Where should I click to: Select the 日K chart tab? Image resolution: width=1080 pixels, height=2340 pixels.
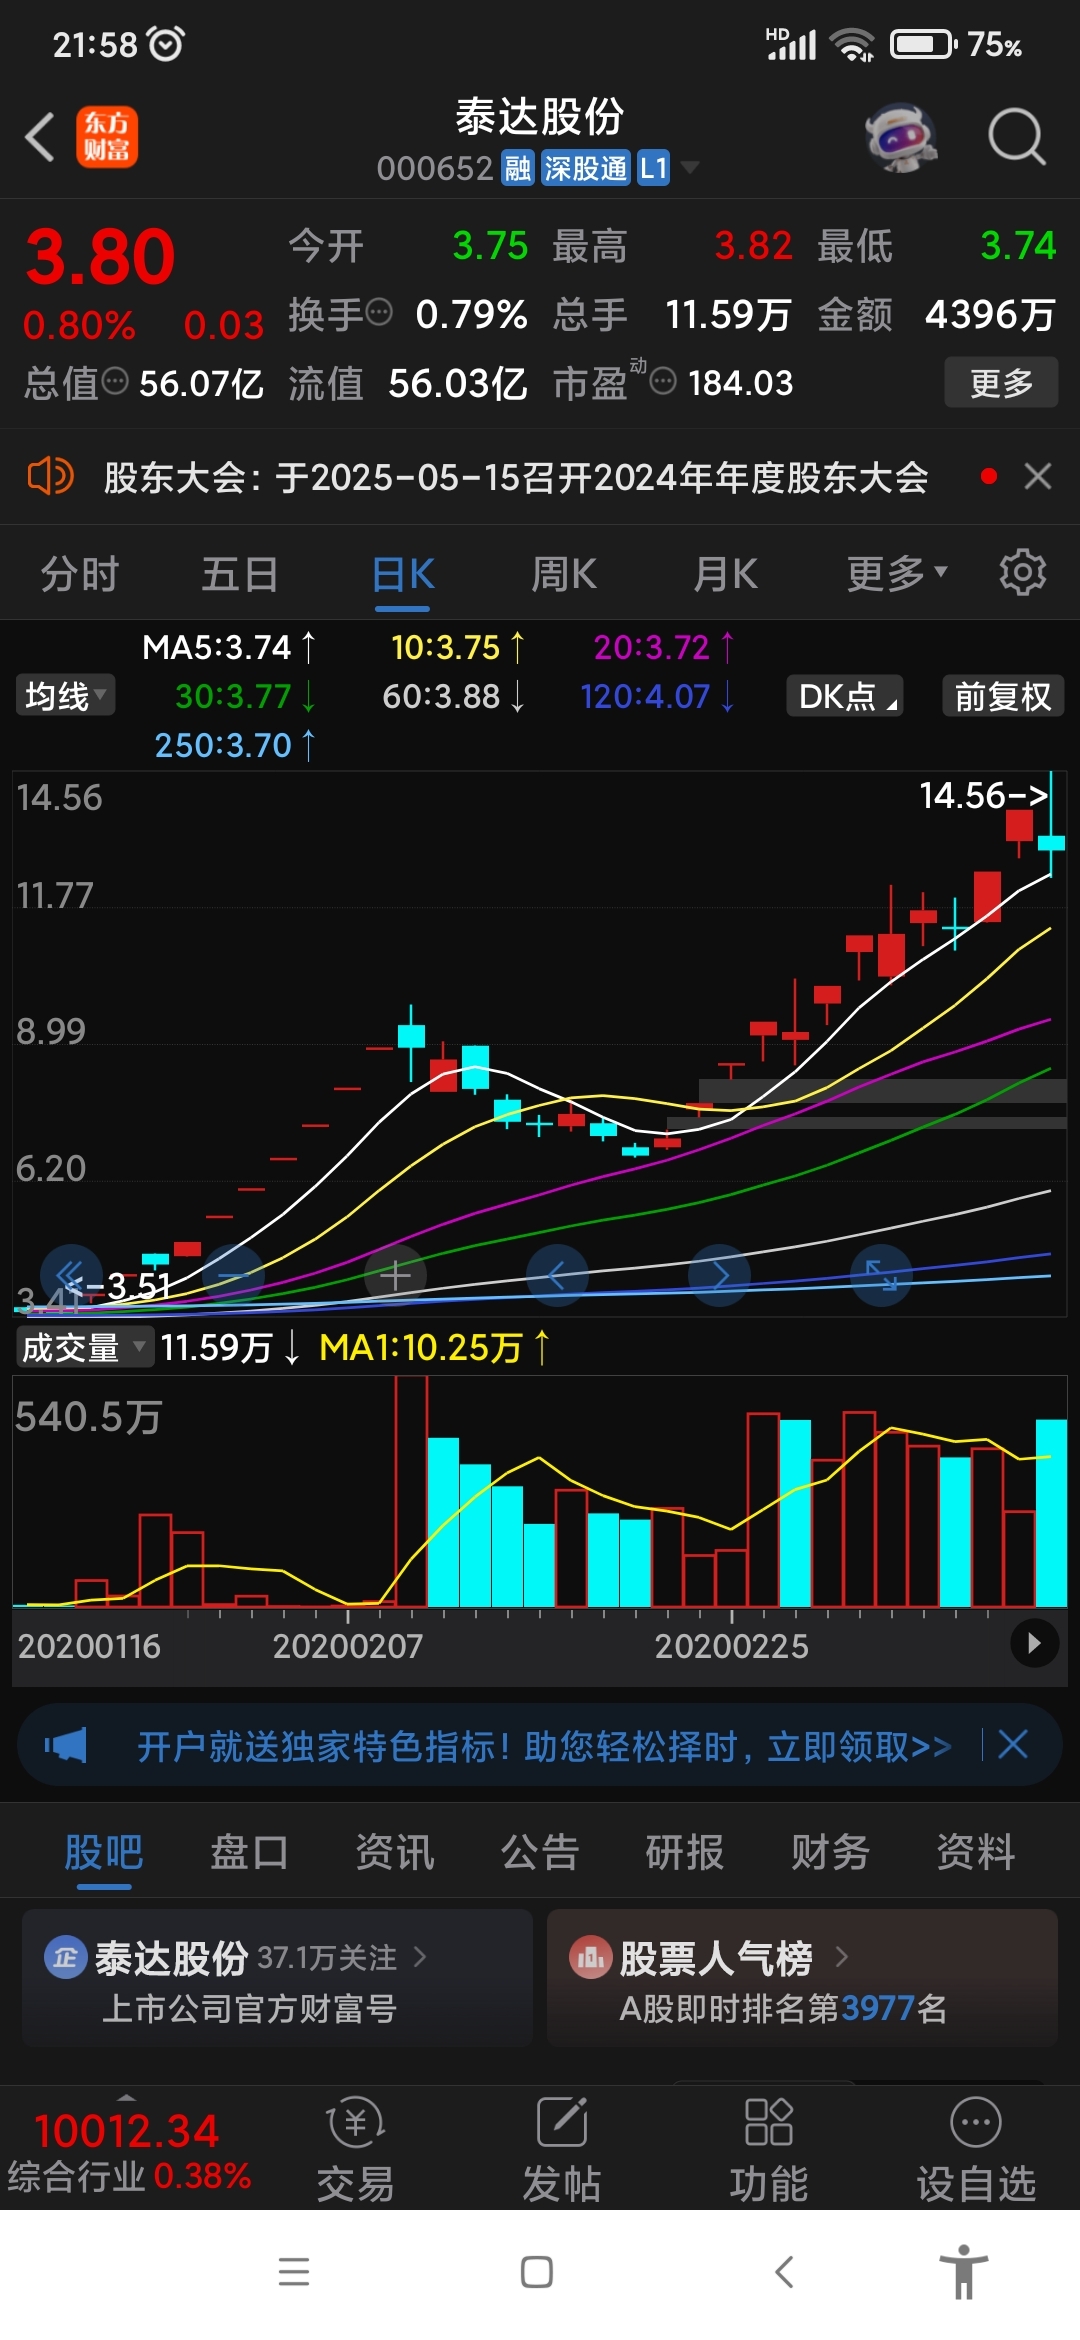coord(403,575)
